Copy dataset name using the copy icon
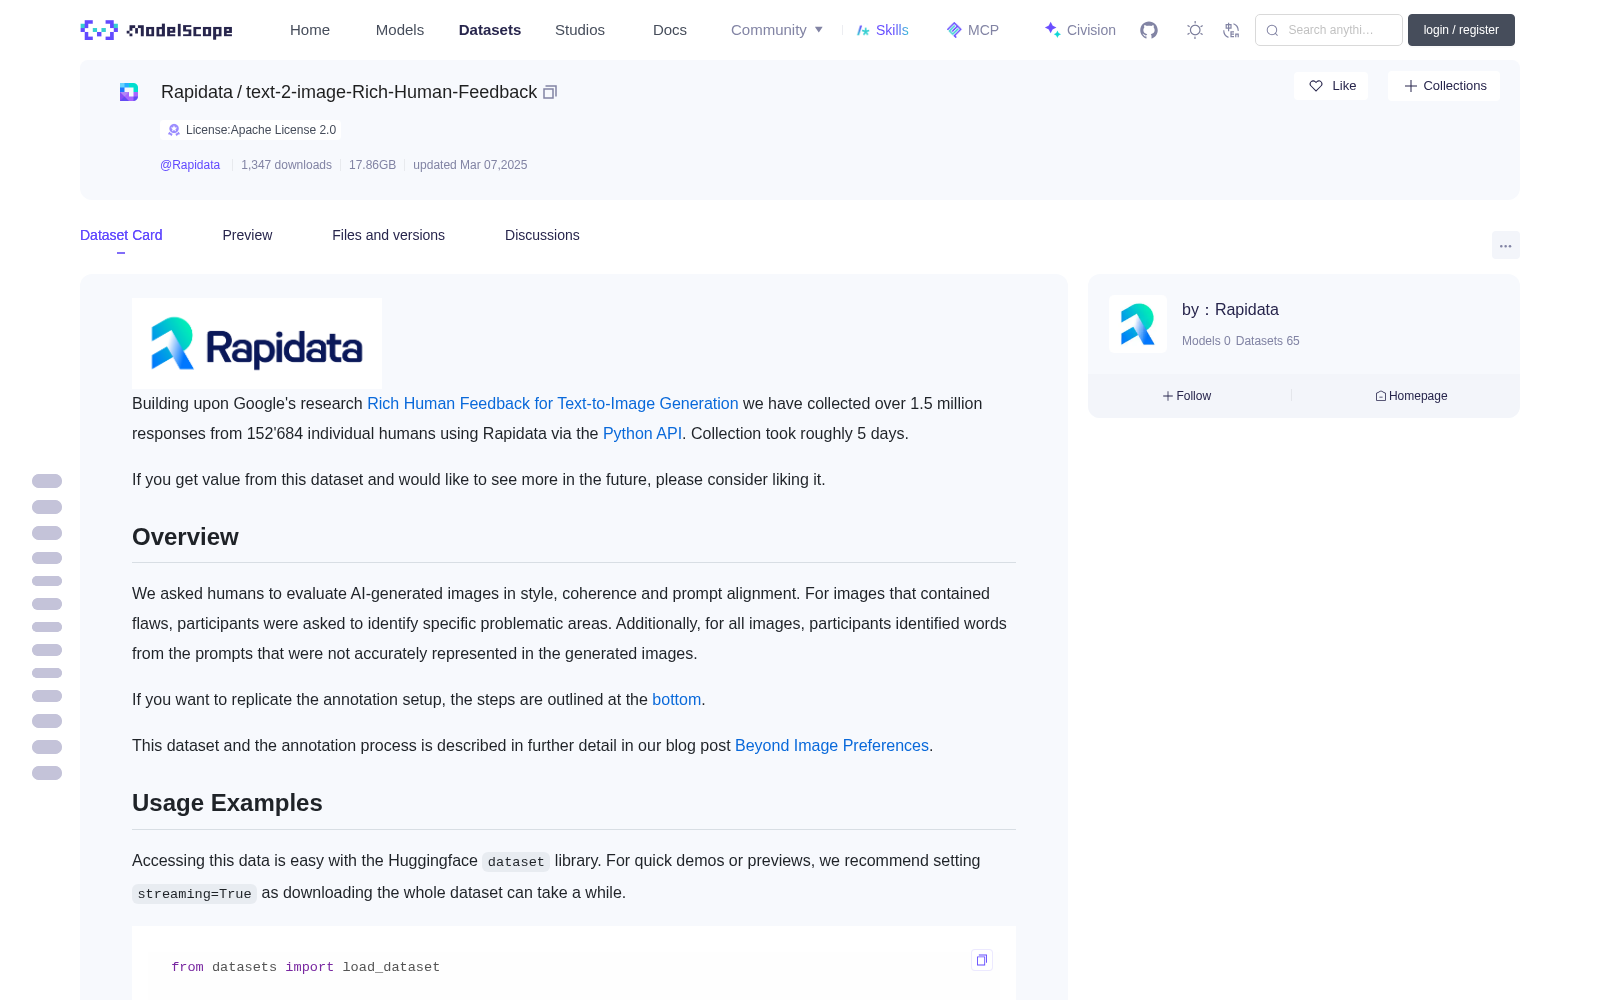The width and height of the screenshot is (1600, 1000). [x=550, y=92]
